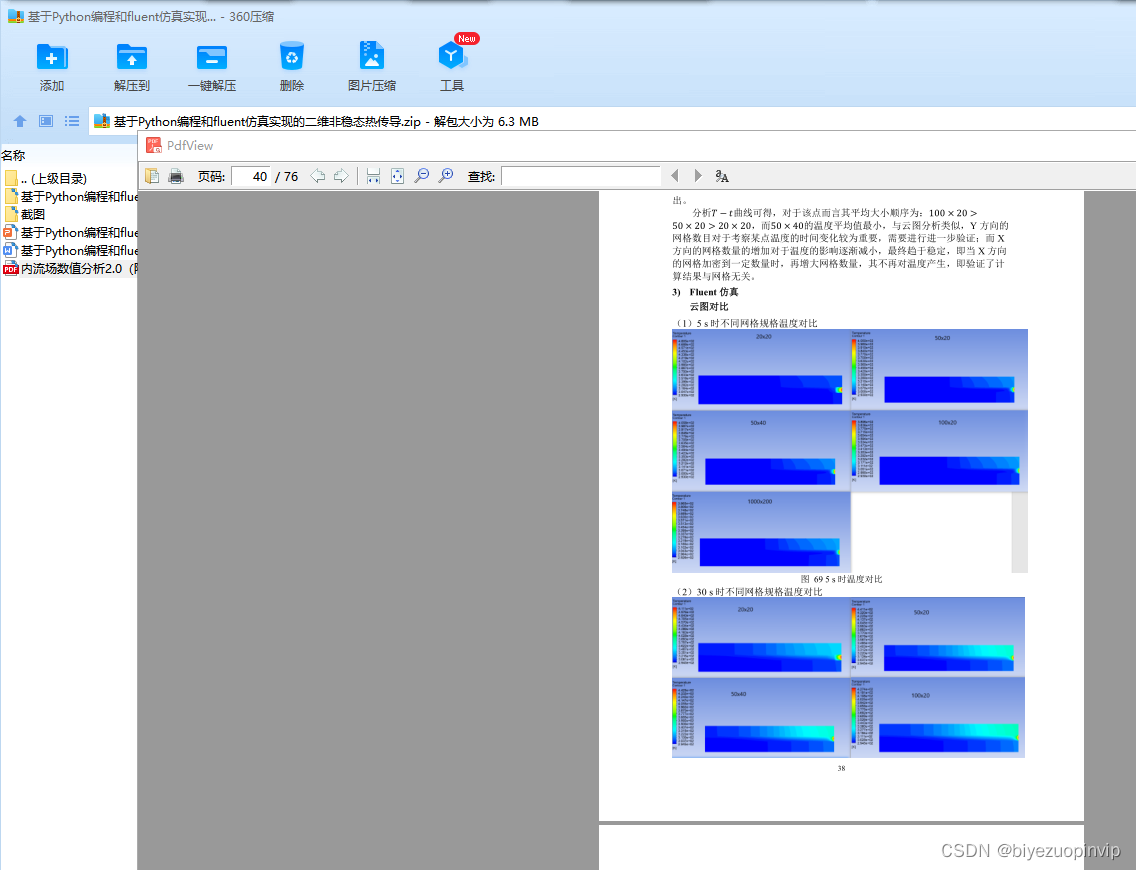Toggle match-case option in search bar
This screenshot has width=1136, height=870.
point(722,176)
